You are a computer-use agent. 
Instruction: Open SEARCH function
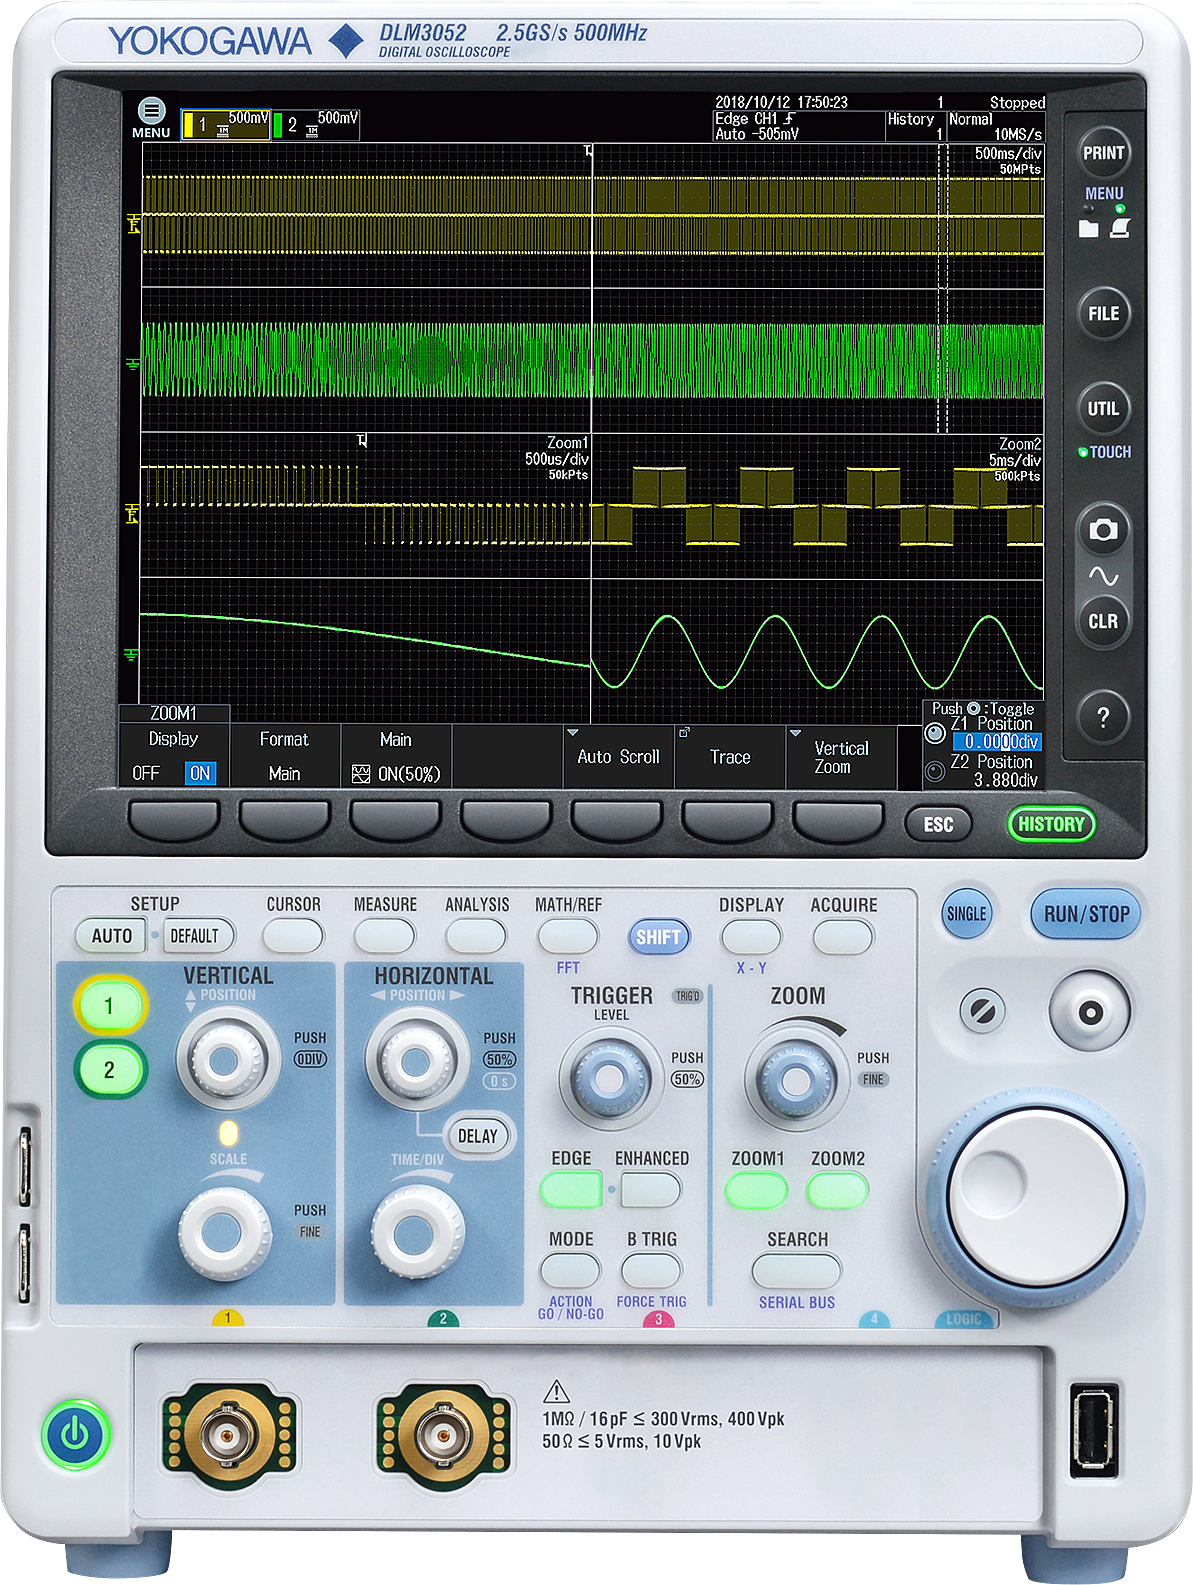tap(796, 1271)
